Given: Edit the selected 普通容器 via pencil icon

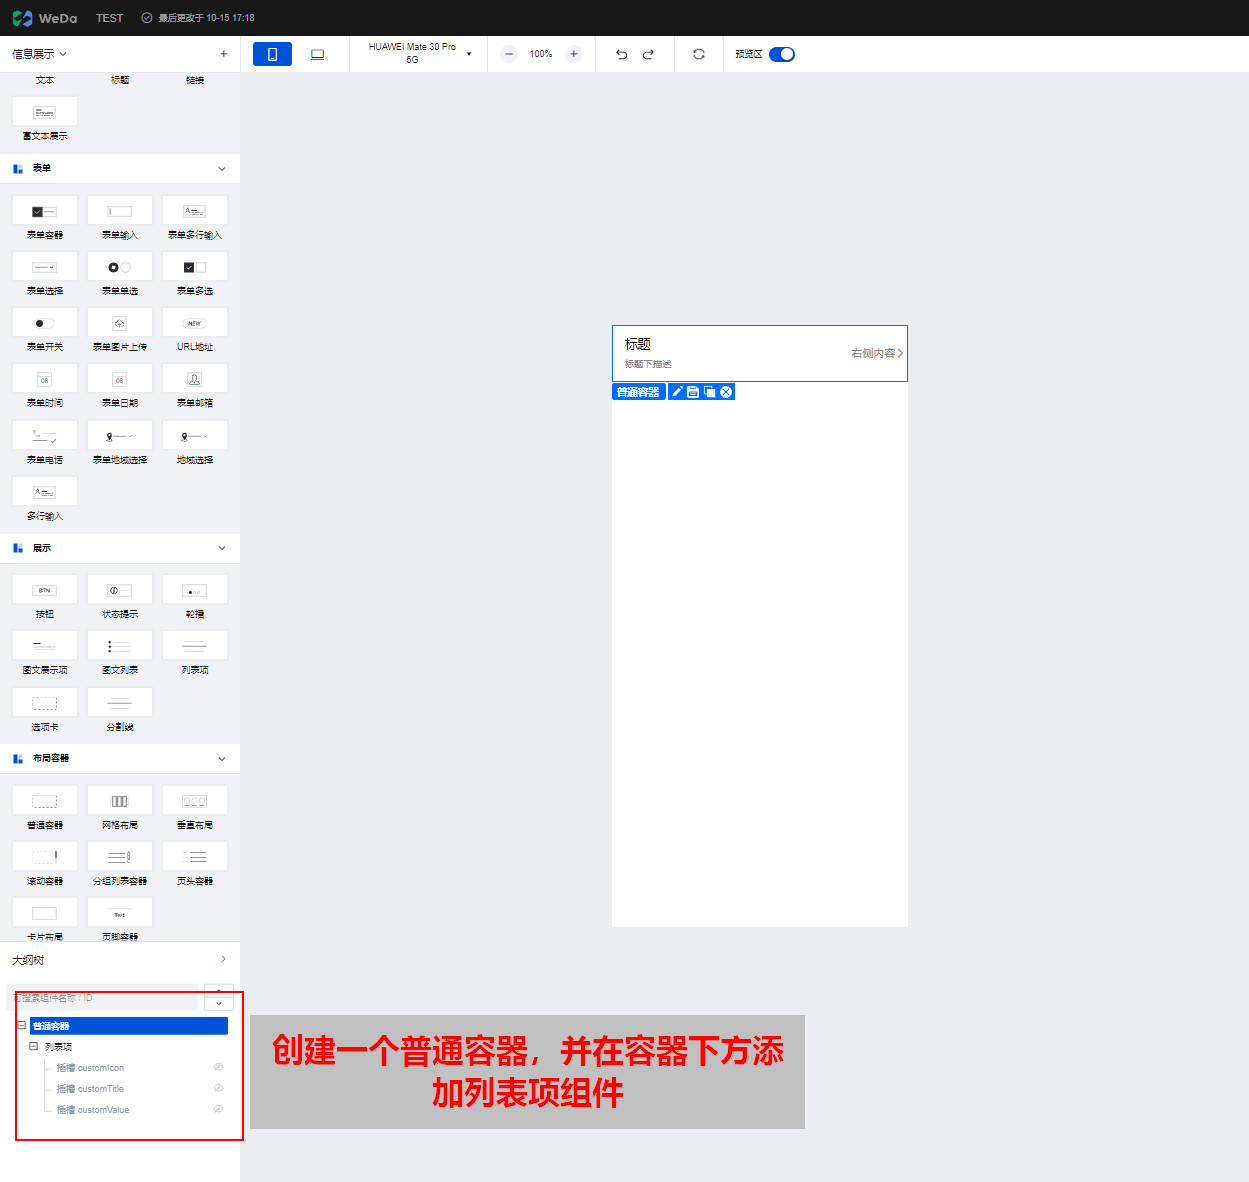Looking at the screenshot, I should point(677,392).
